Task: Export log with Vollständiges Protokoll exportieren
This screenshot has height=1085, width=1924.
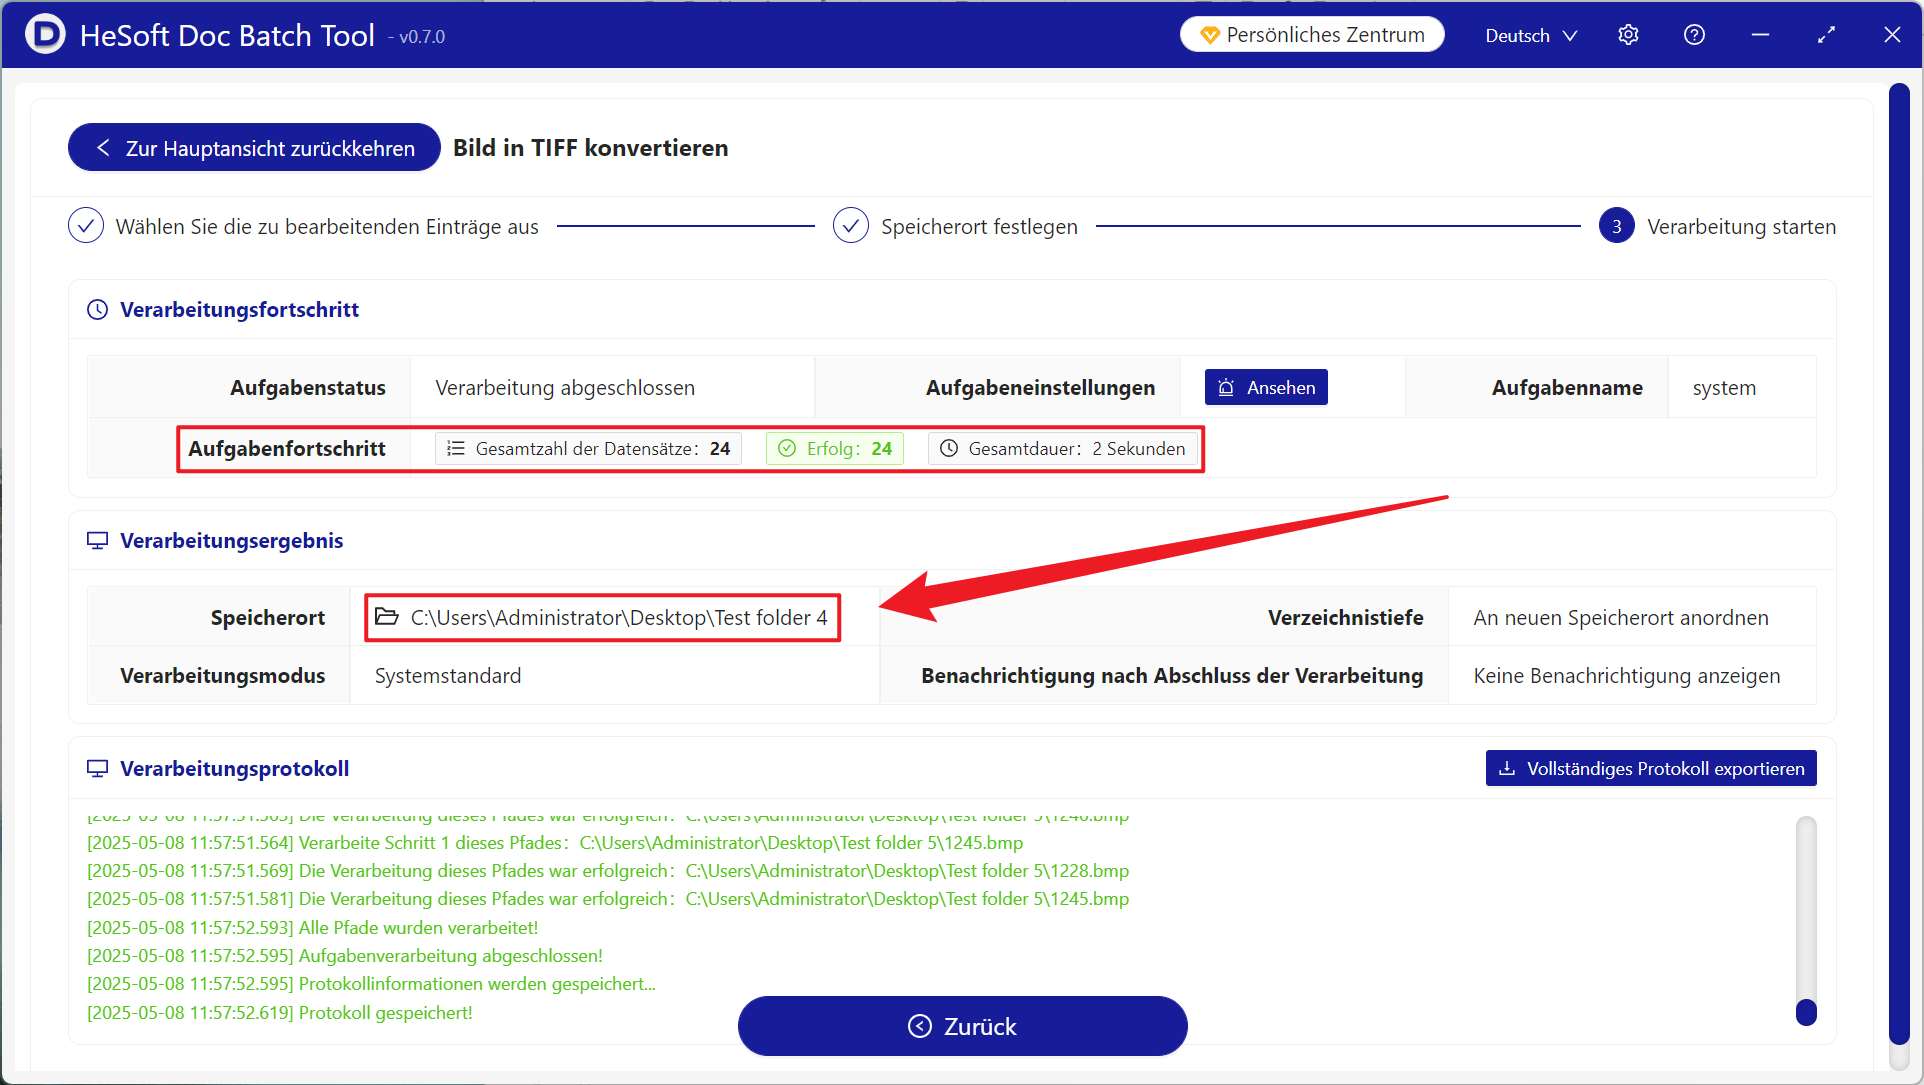Action: pyautogui.click(x=1651, y=769)
